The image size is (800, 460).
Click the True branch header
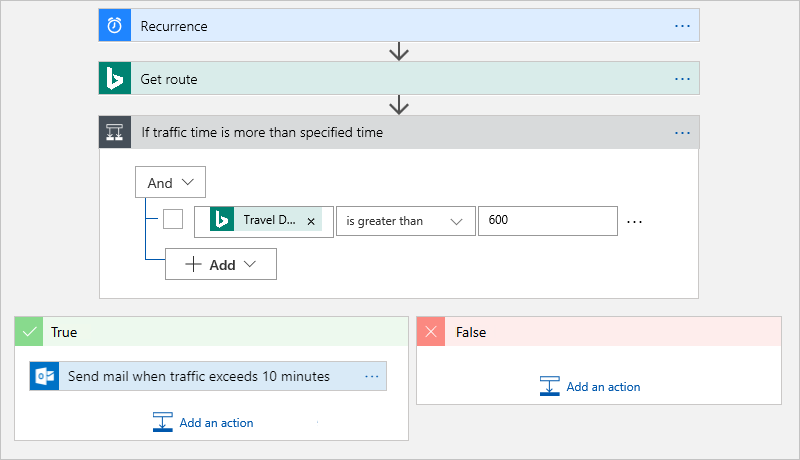[211, 332]
